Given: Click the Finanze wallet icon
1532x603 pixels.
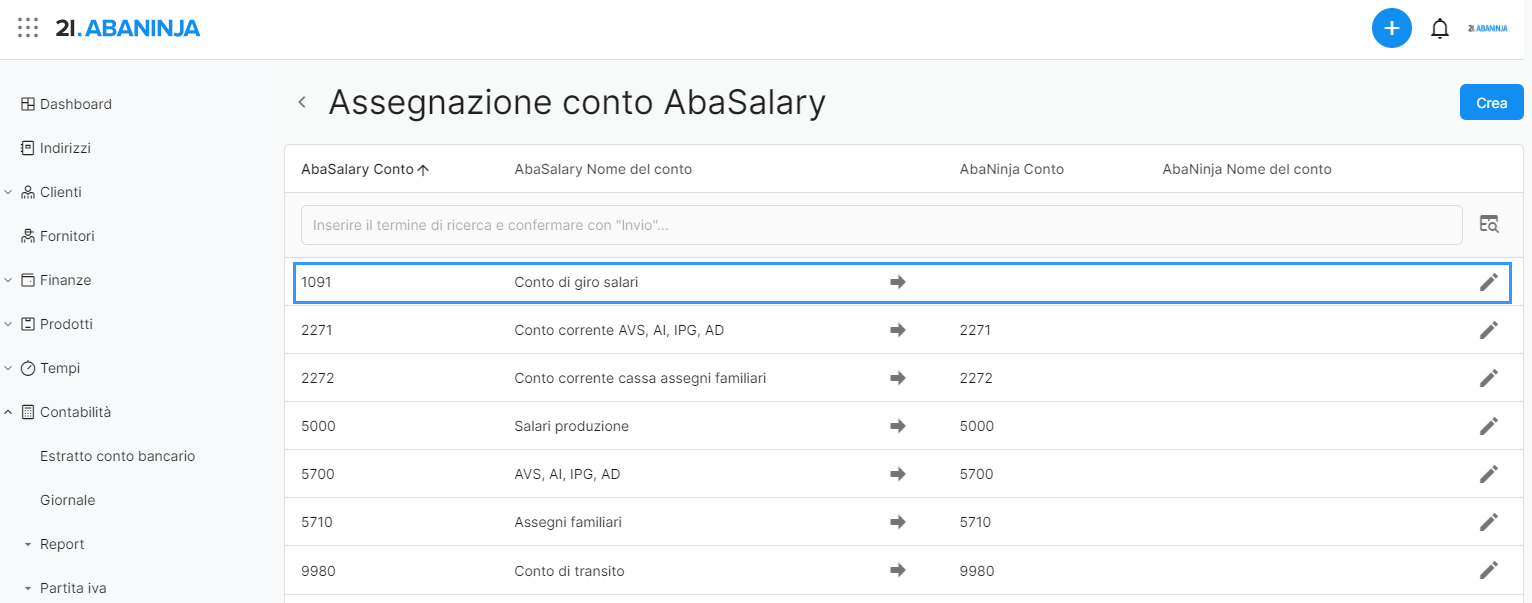Looking at the screenshot, I should coord(28,280).
